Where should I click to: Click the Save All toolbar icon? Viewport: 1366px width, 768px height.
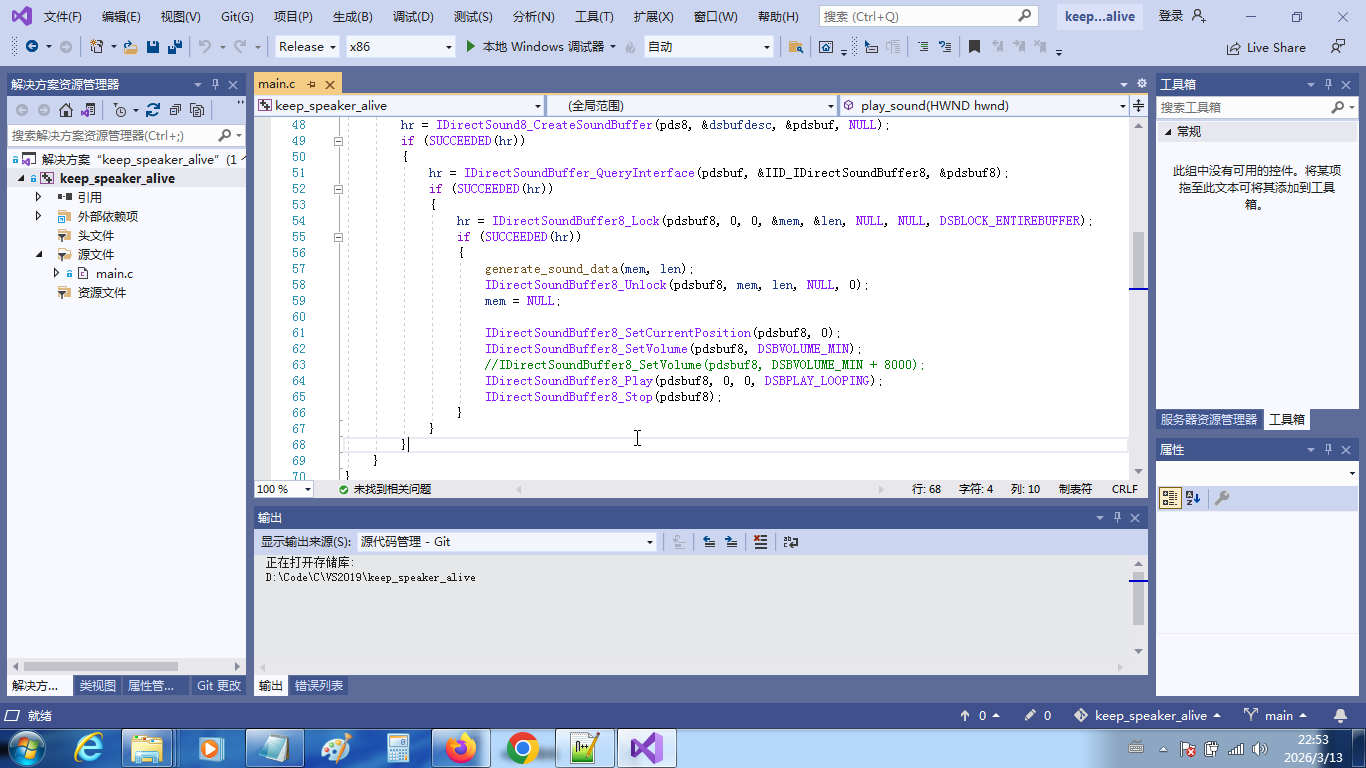(x=175, y=47)
